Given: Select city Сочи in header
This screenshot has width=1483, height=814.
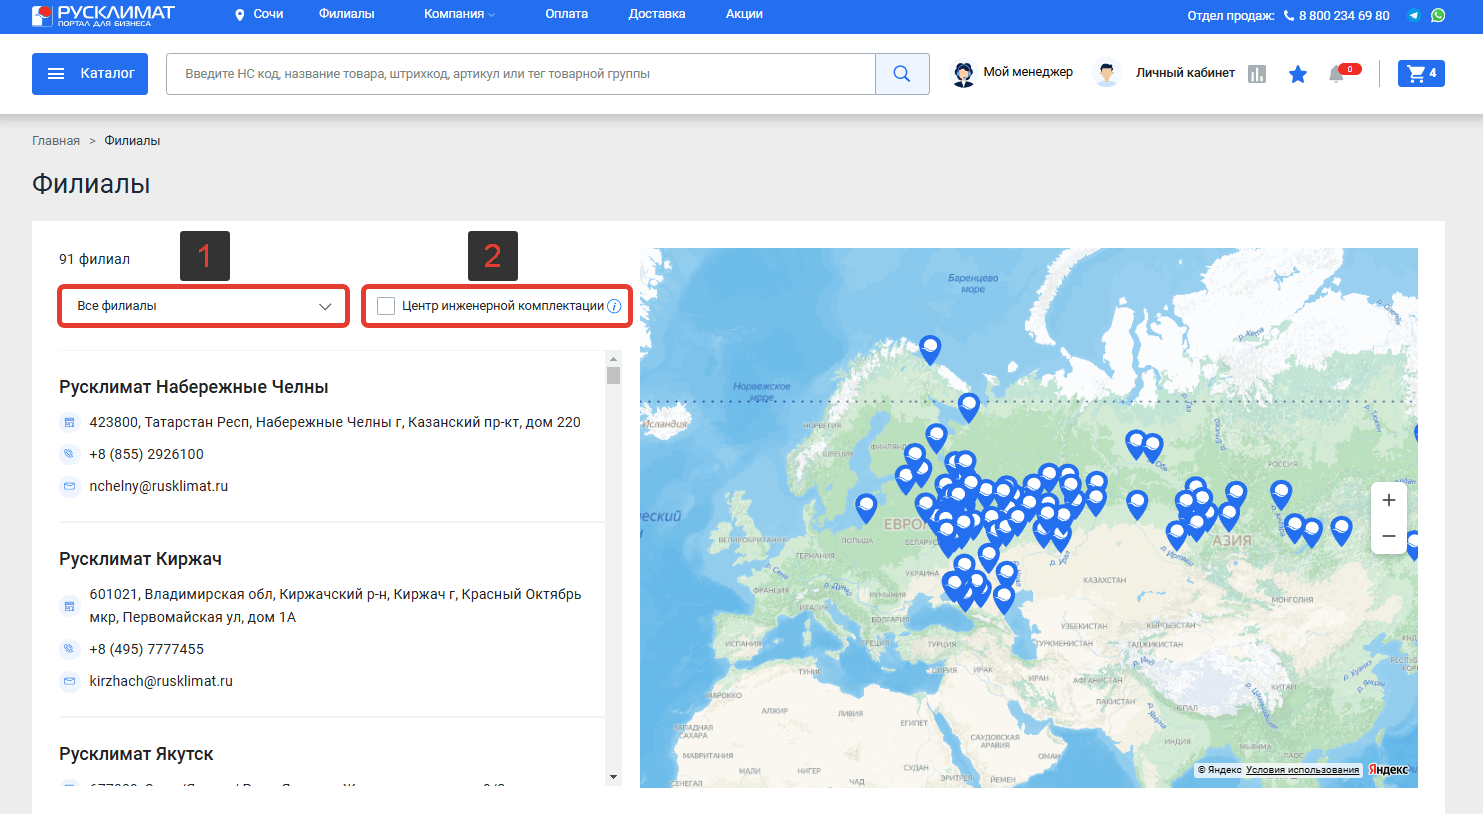Looking at the screenshot, I should pos(268,14).
